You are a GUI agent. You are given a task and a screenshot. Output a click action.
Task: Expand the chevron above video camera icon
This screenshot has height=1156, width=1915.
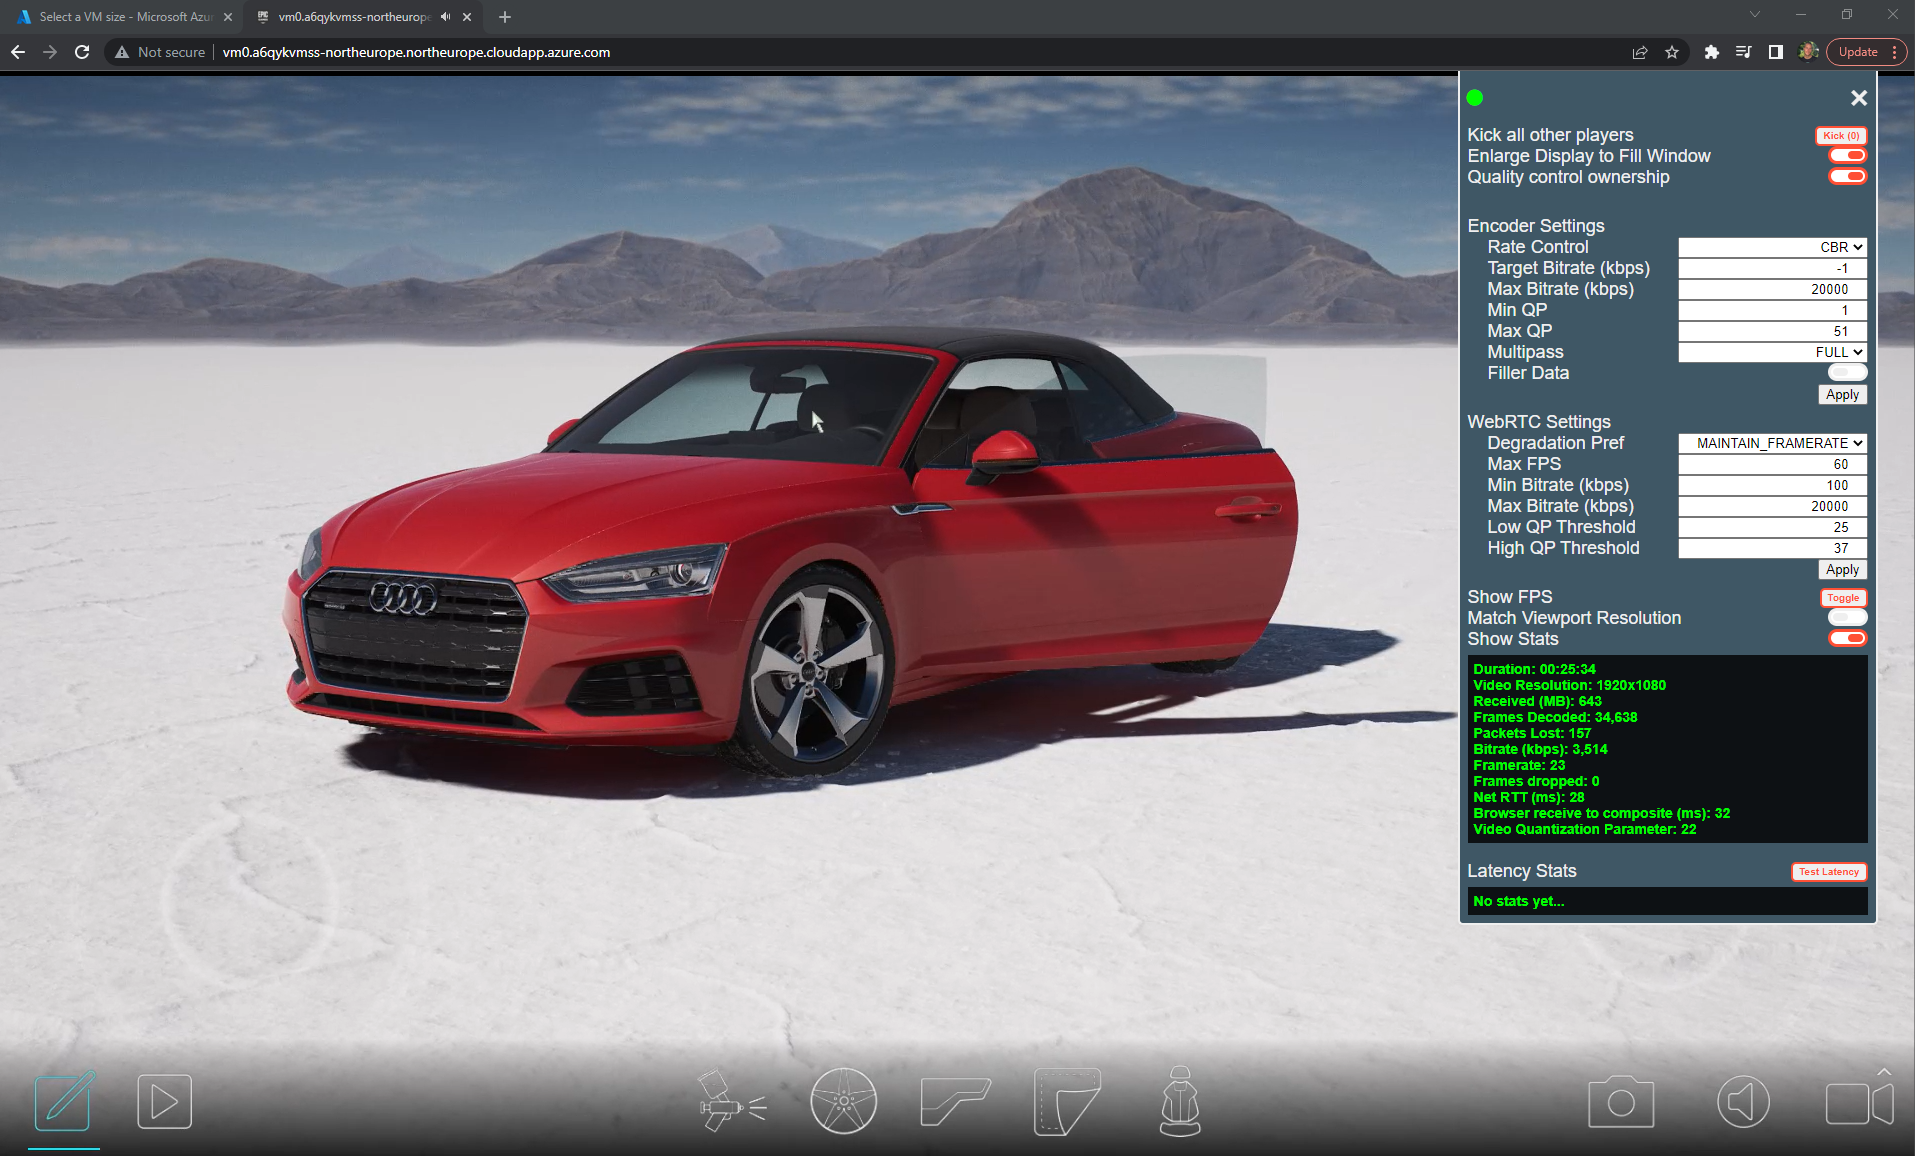point(1884,1071)
